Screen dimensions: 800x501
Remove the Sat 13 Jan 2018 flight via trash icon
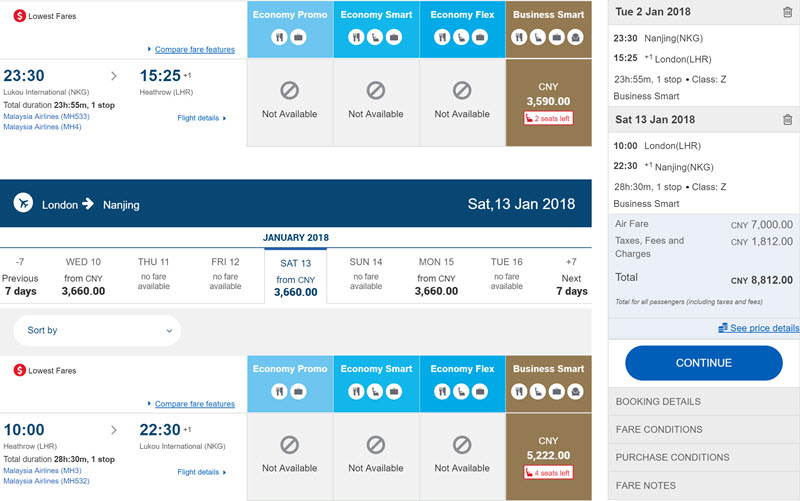point(787,120)
